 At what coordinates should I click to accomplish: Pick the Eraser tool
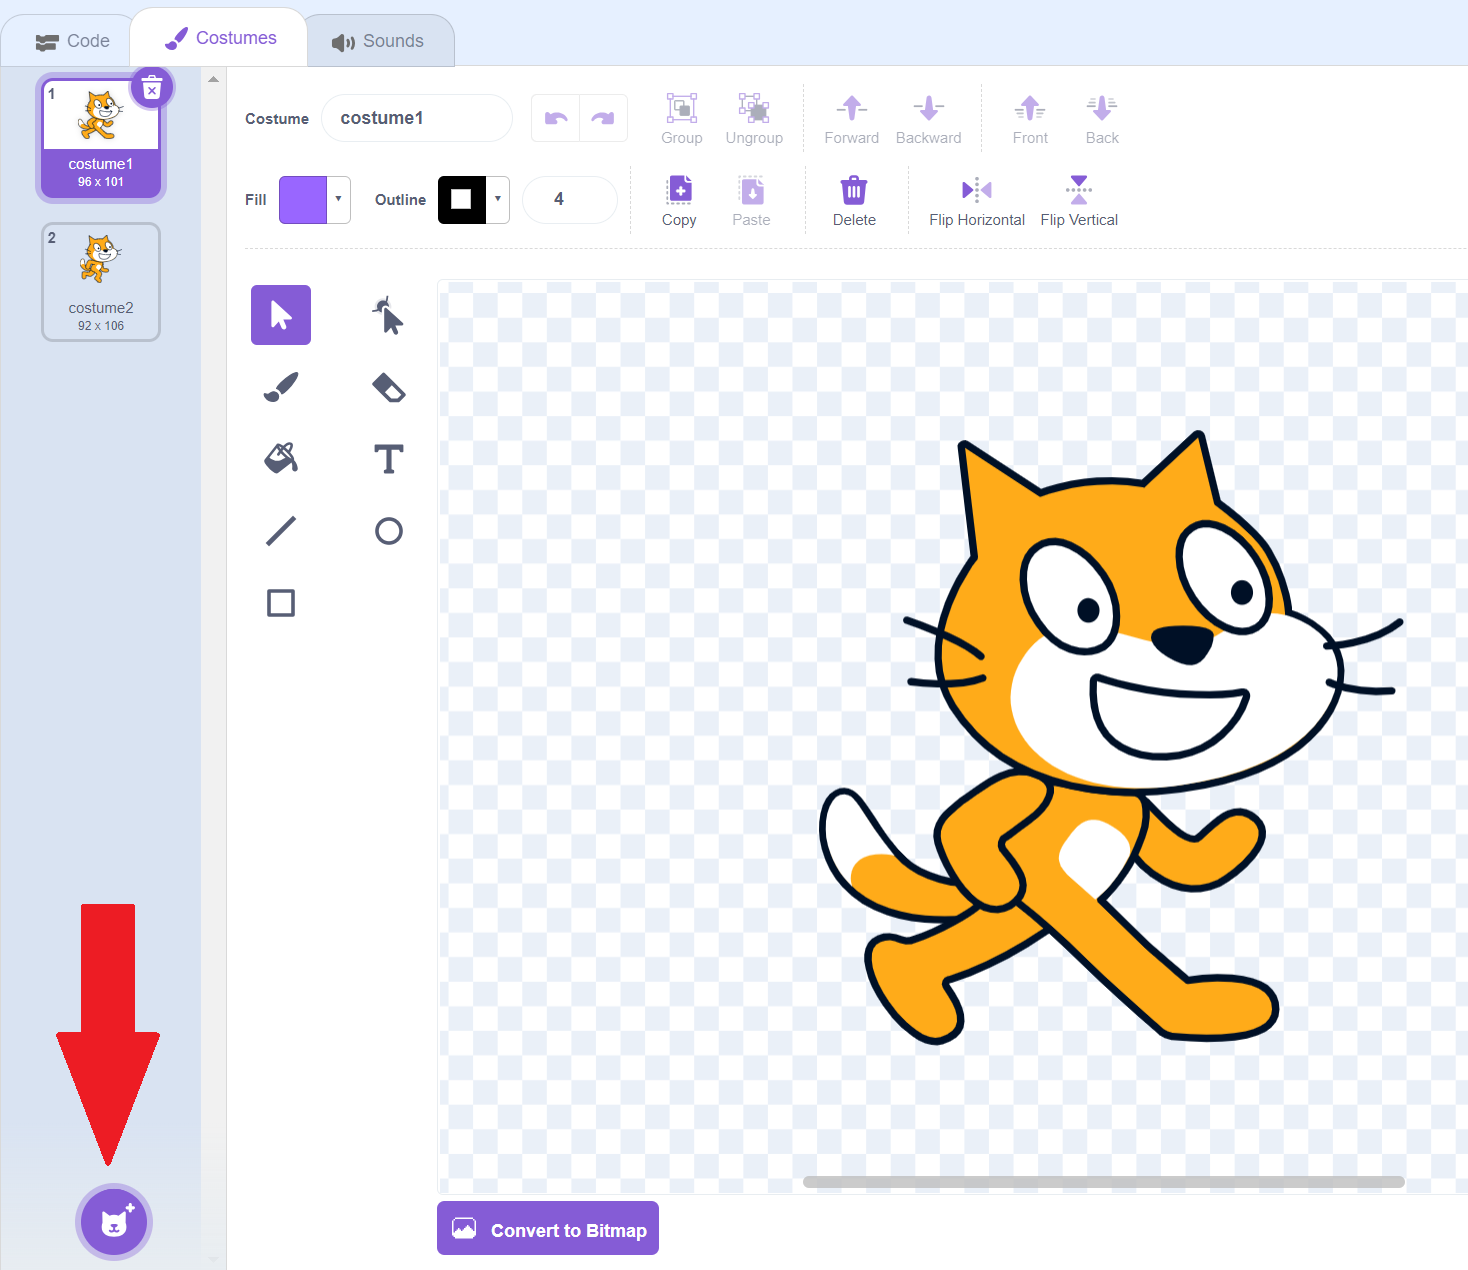point(389,387)
